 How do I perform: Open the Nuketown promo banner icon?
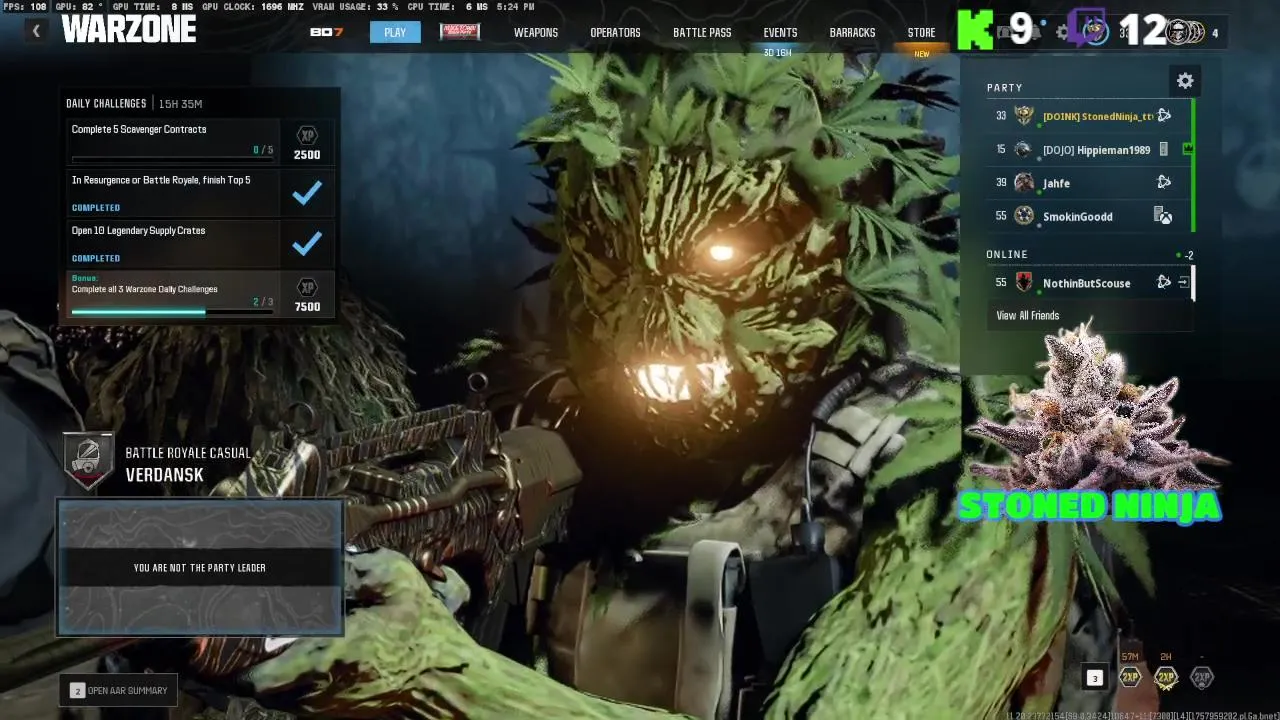click(x=460, y=32)
